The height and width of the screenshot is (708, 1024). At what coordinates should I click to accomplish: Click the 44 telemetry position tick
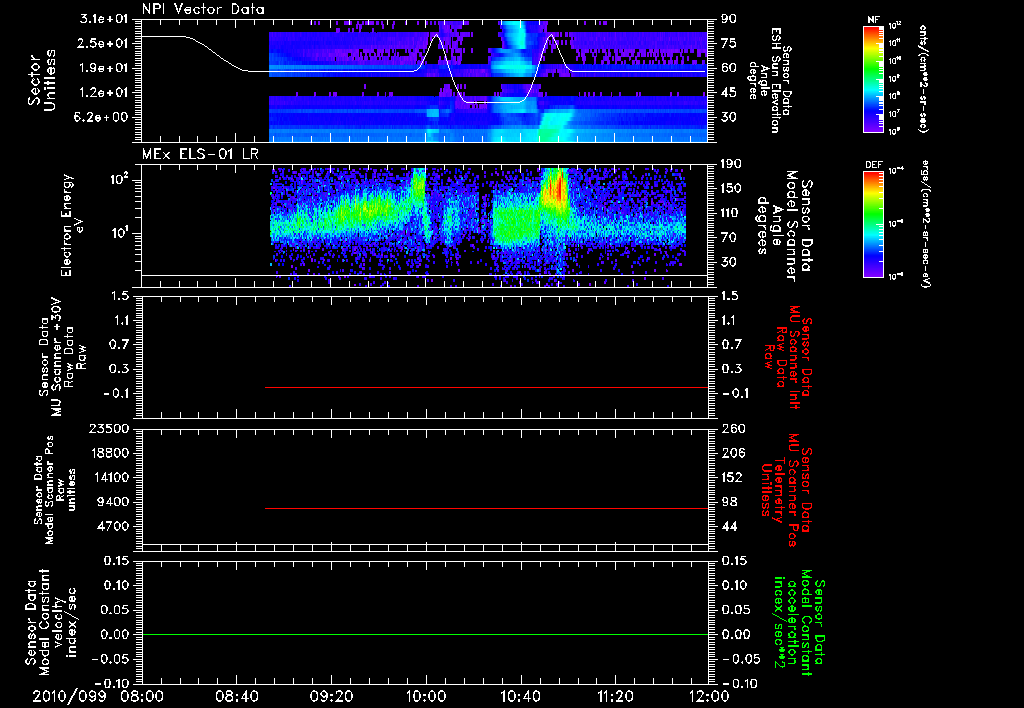(728, 526)
